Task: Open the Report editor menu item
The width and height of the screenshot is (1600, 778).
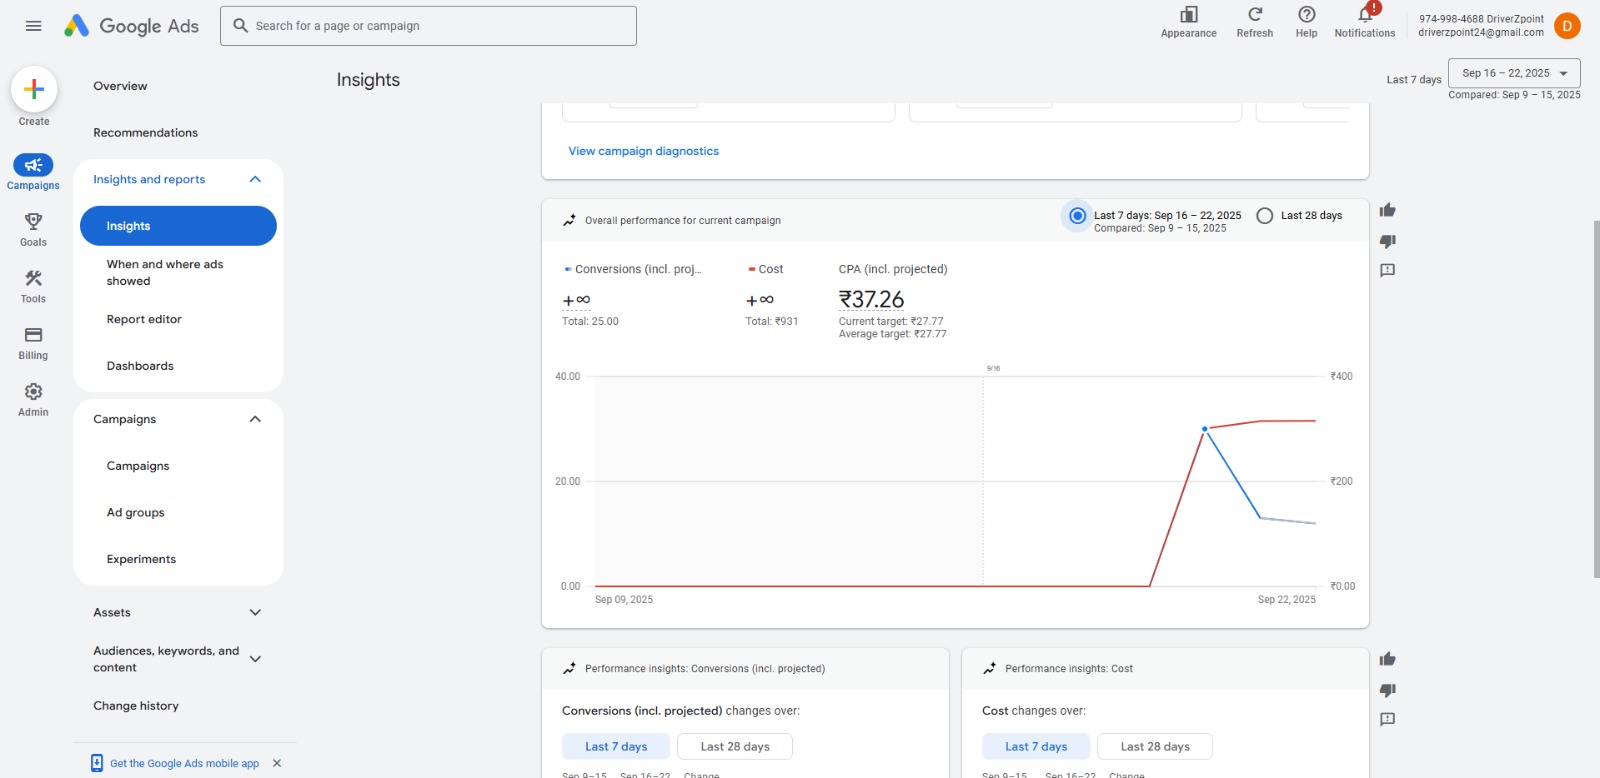Action: [144, 320]
